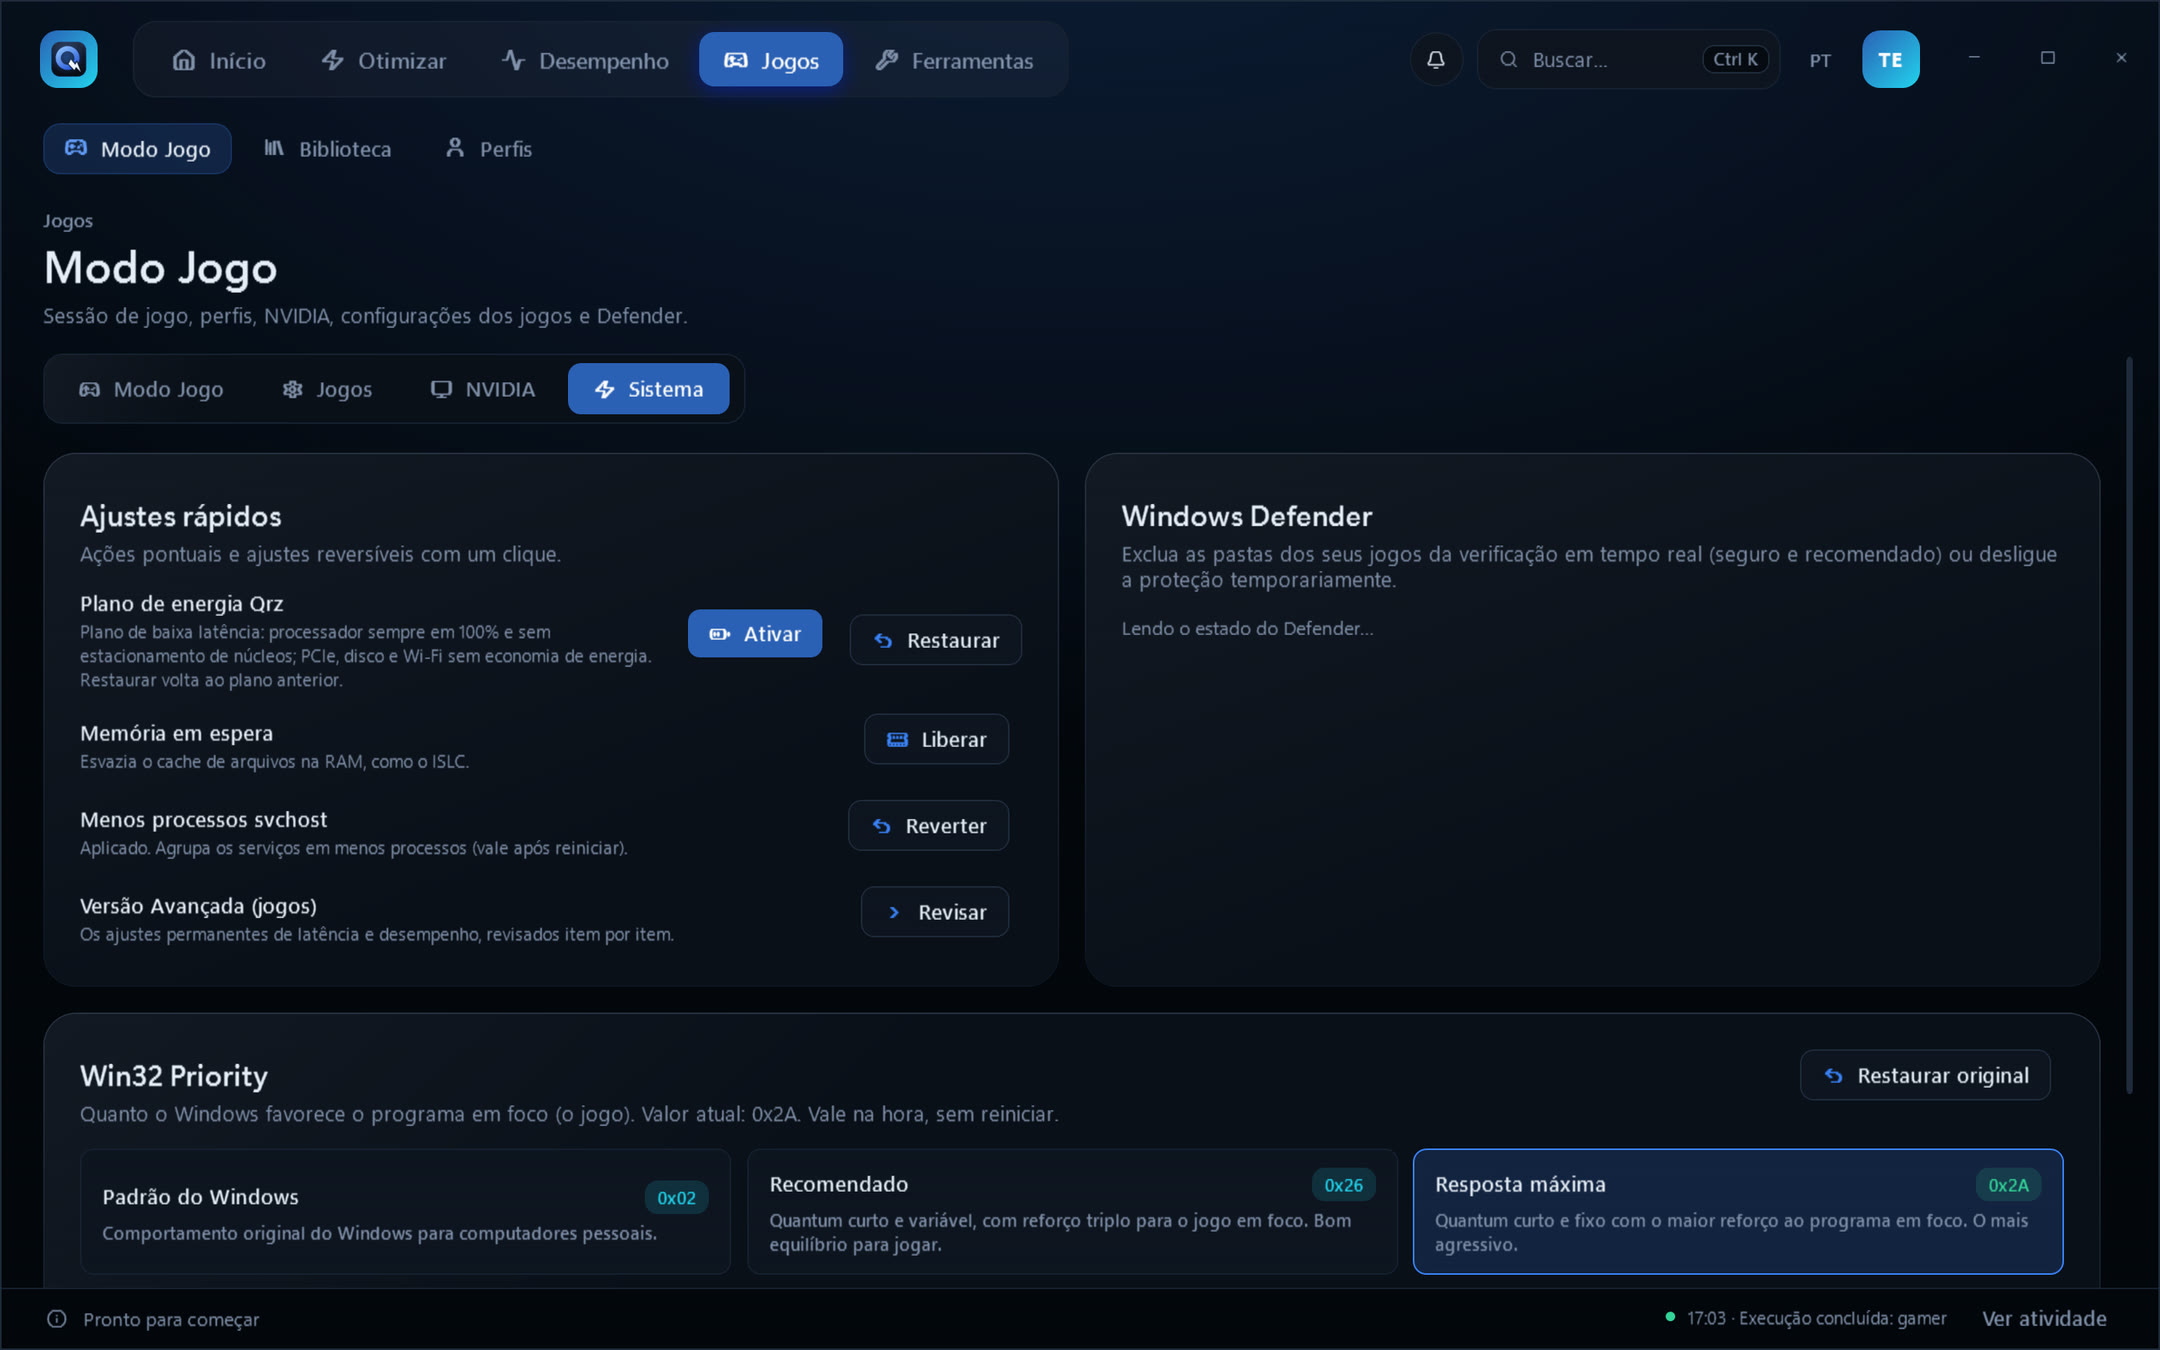Restore previous power plan with Restaurar

(936, 640)
